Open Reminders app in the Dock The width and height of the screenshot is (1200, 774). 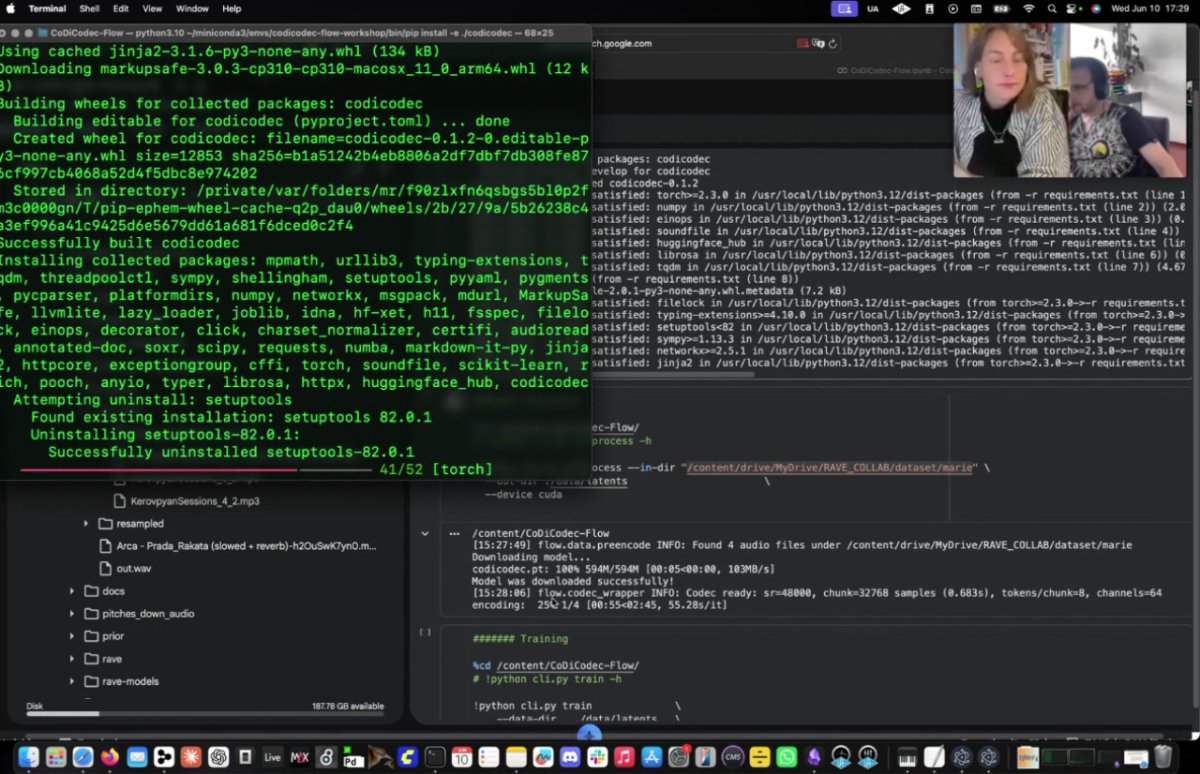point(489,757)
